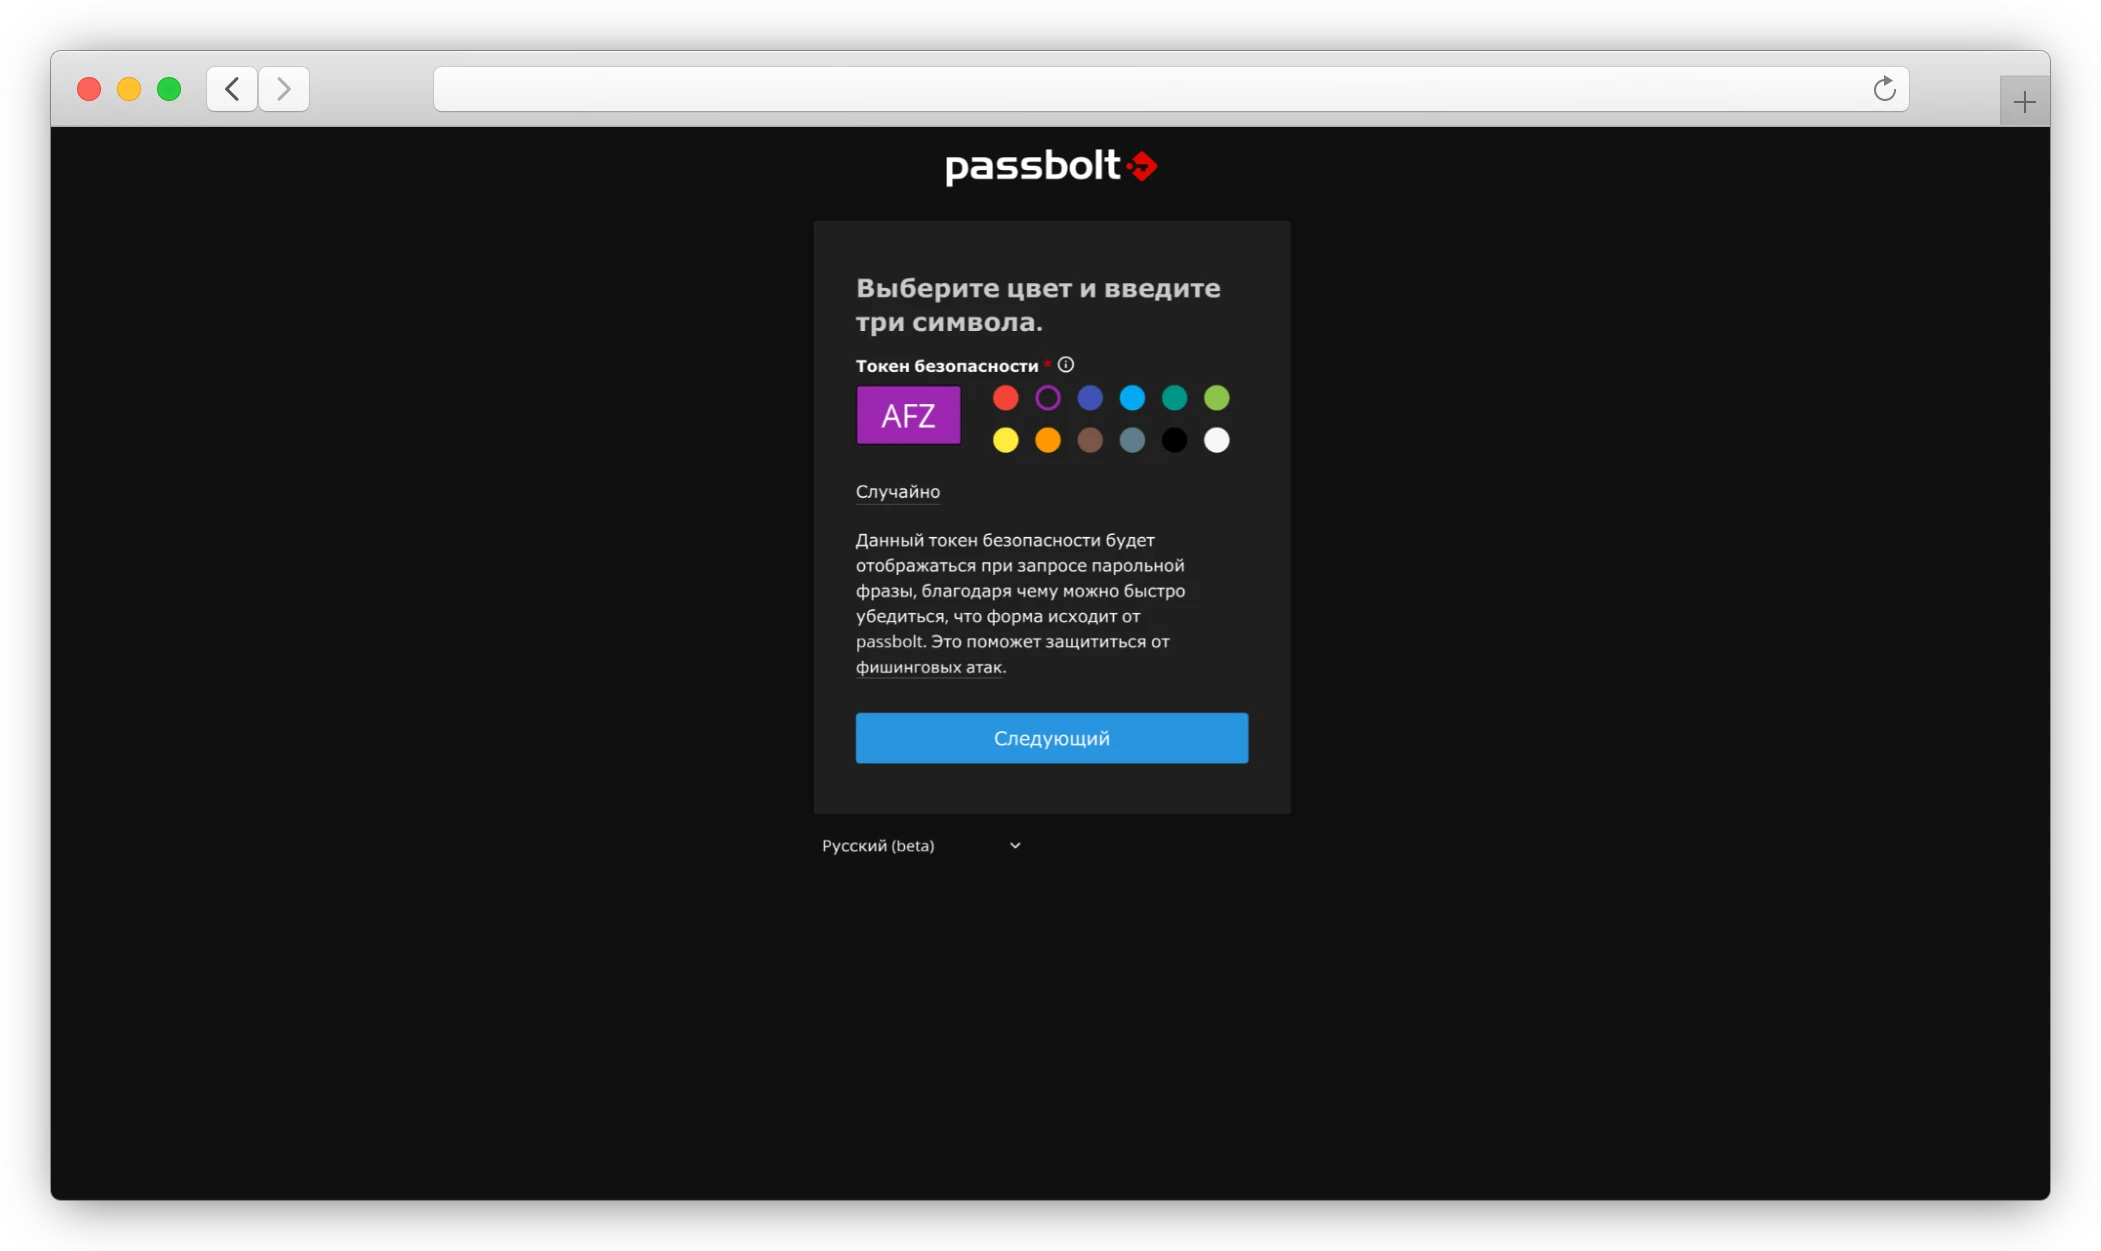This screenshot has width=2101, height=1251.
Task: Click the Случайно randomize link
Action: [897, 492]
